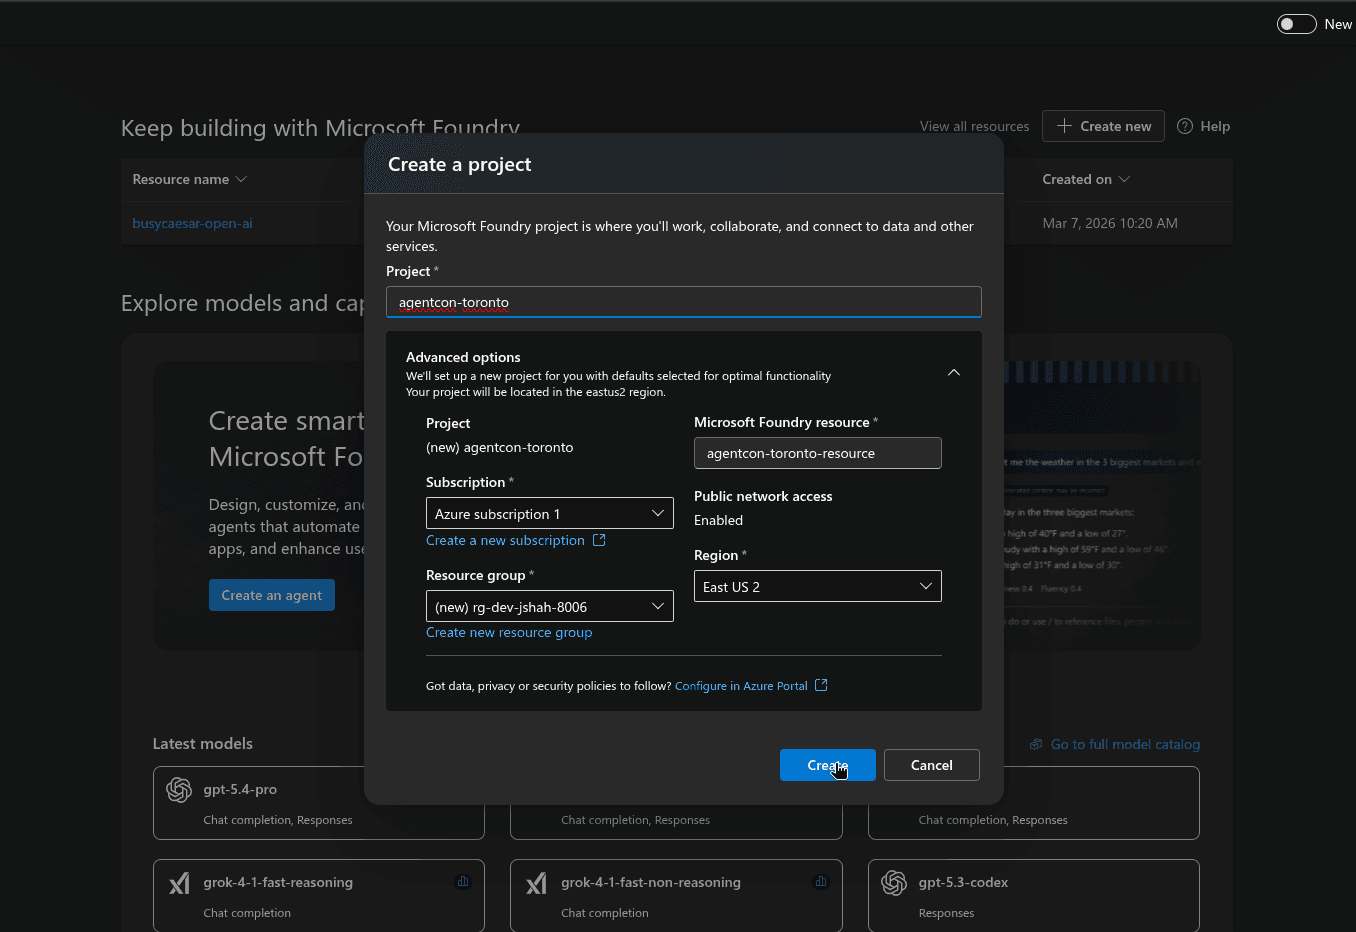Edit the Project name input field
This screenshot has width=1356, height=932.
tap(684, 302)
